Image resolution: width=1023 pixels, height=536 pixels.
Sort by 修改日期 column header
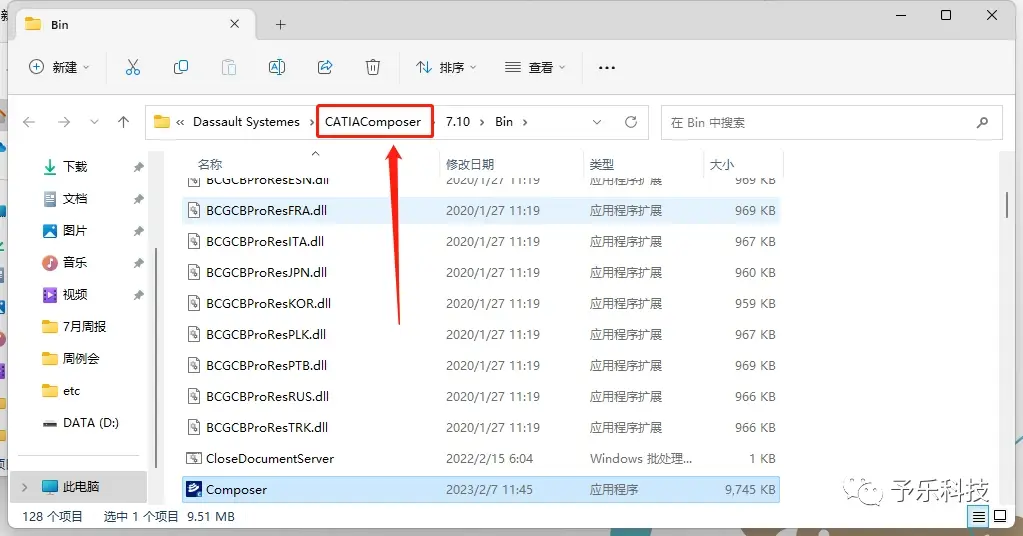470,164
